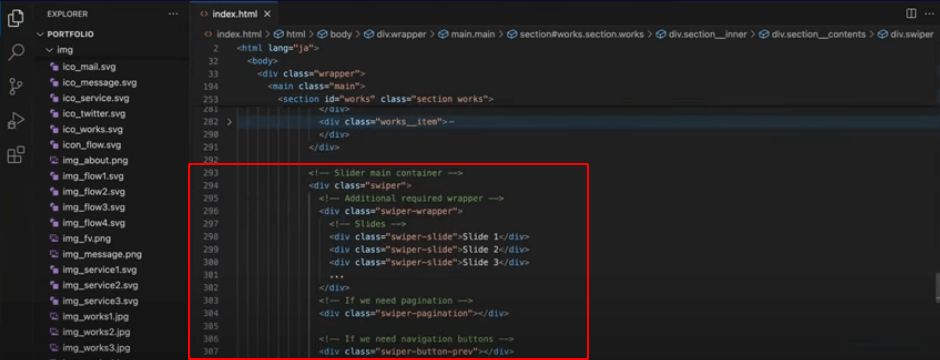The height and width of the screenshot is (360, 940).
Task: Select the index.html editor tab
Action: click(x=234, y=14)
